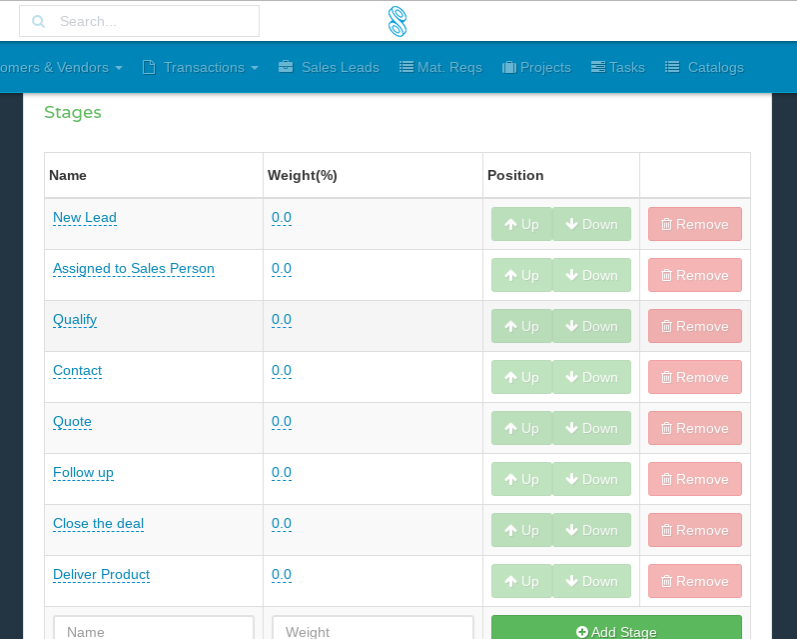Screen dimensions: 797x639
Task: Expand the Customers & Vendors dropdown
Action: click(60, 67)
